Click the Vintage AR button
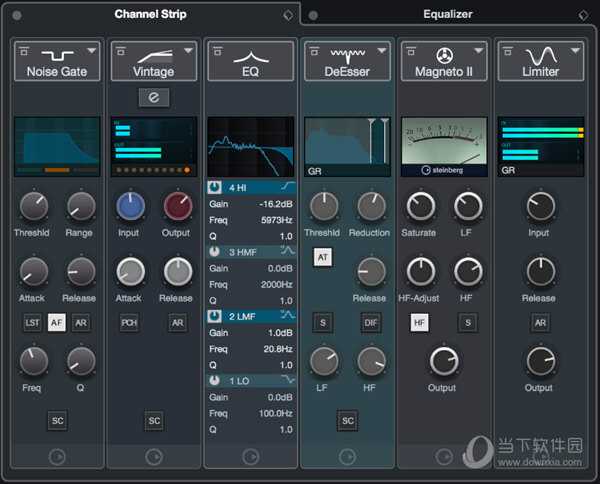The image size is (600, 484). pyautogui.click(x=178, y=323)
